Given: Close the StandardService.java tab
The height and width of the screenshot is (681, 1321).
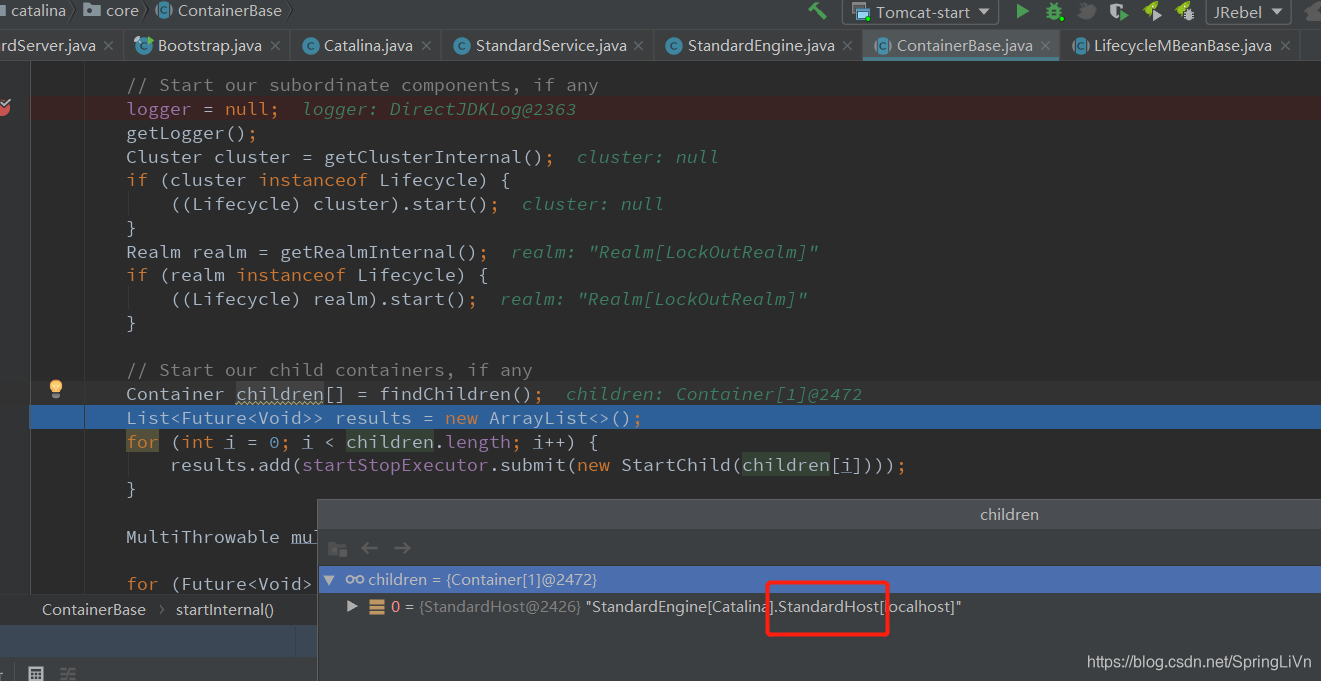Looking at the screenshot, I should coord(639,46).
